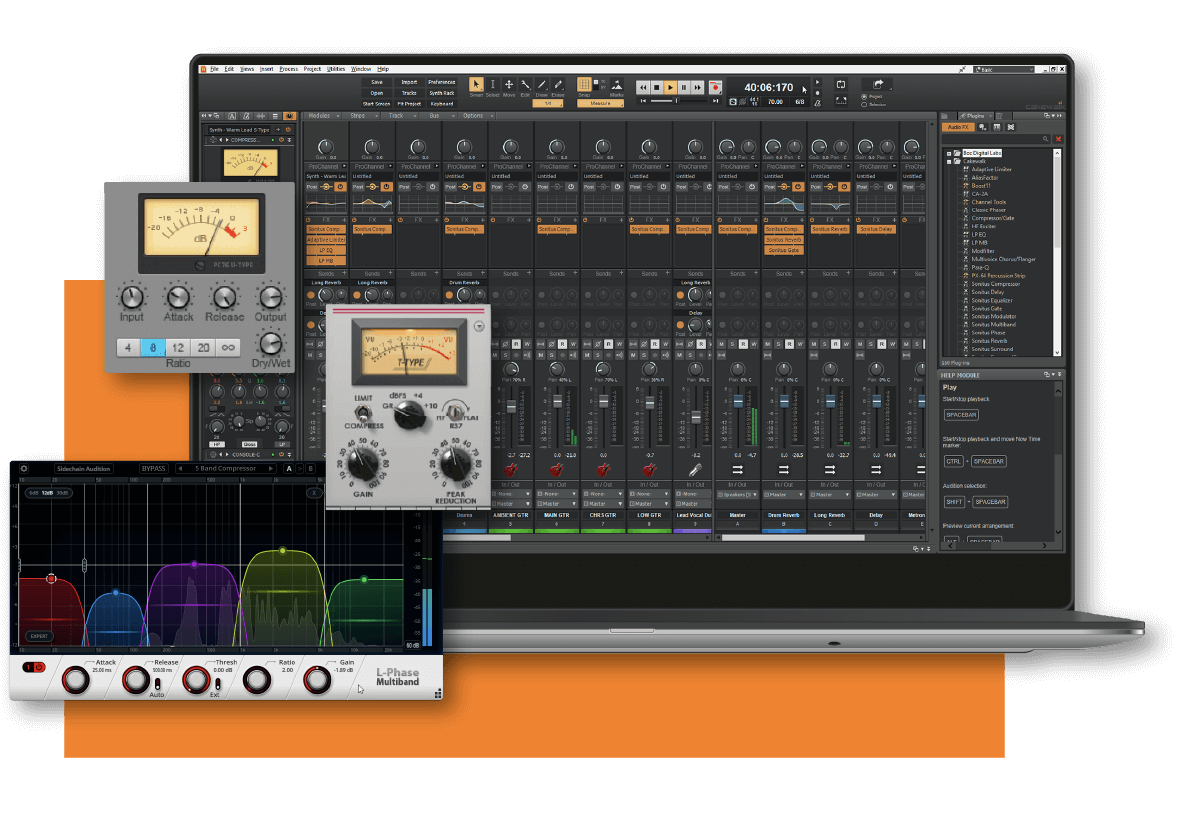
Task: Open the Process menu
Action: pyautogui.click(x=289, y=69)
